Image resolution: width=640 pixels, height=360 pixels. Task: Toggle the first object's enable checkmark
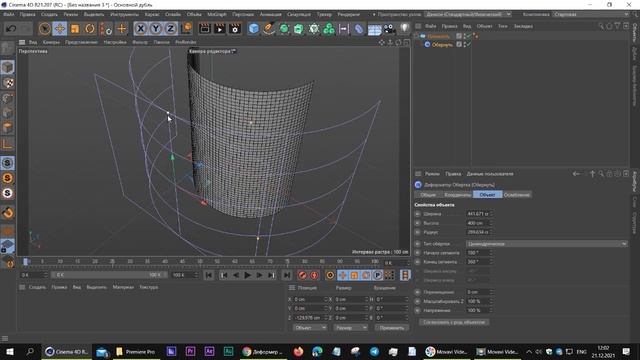click(469, 36)
